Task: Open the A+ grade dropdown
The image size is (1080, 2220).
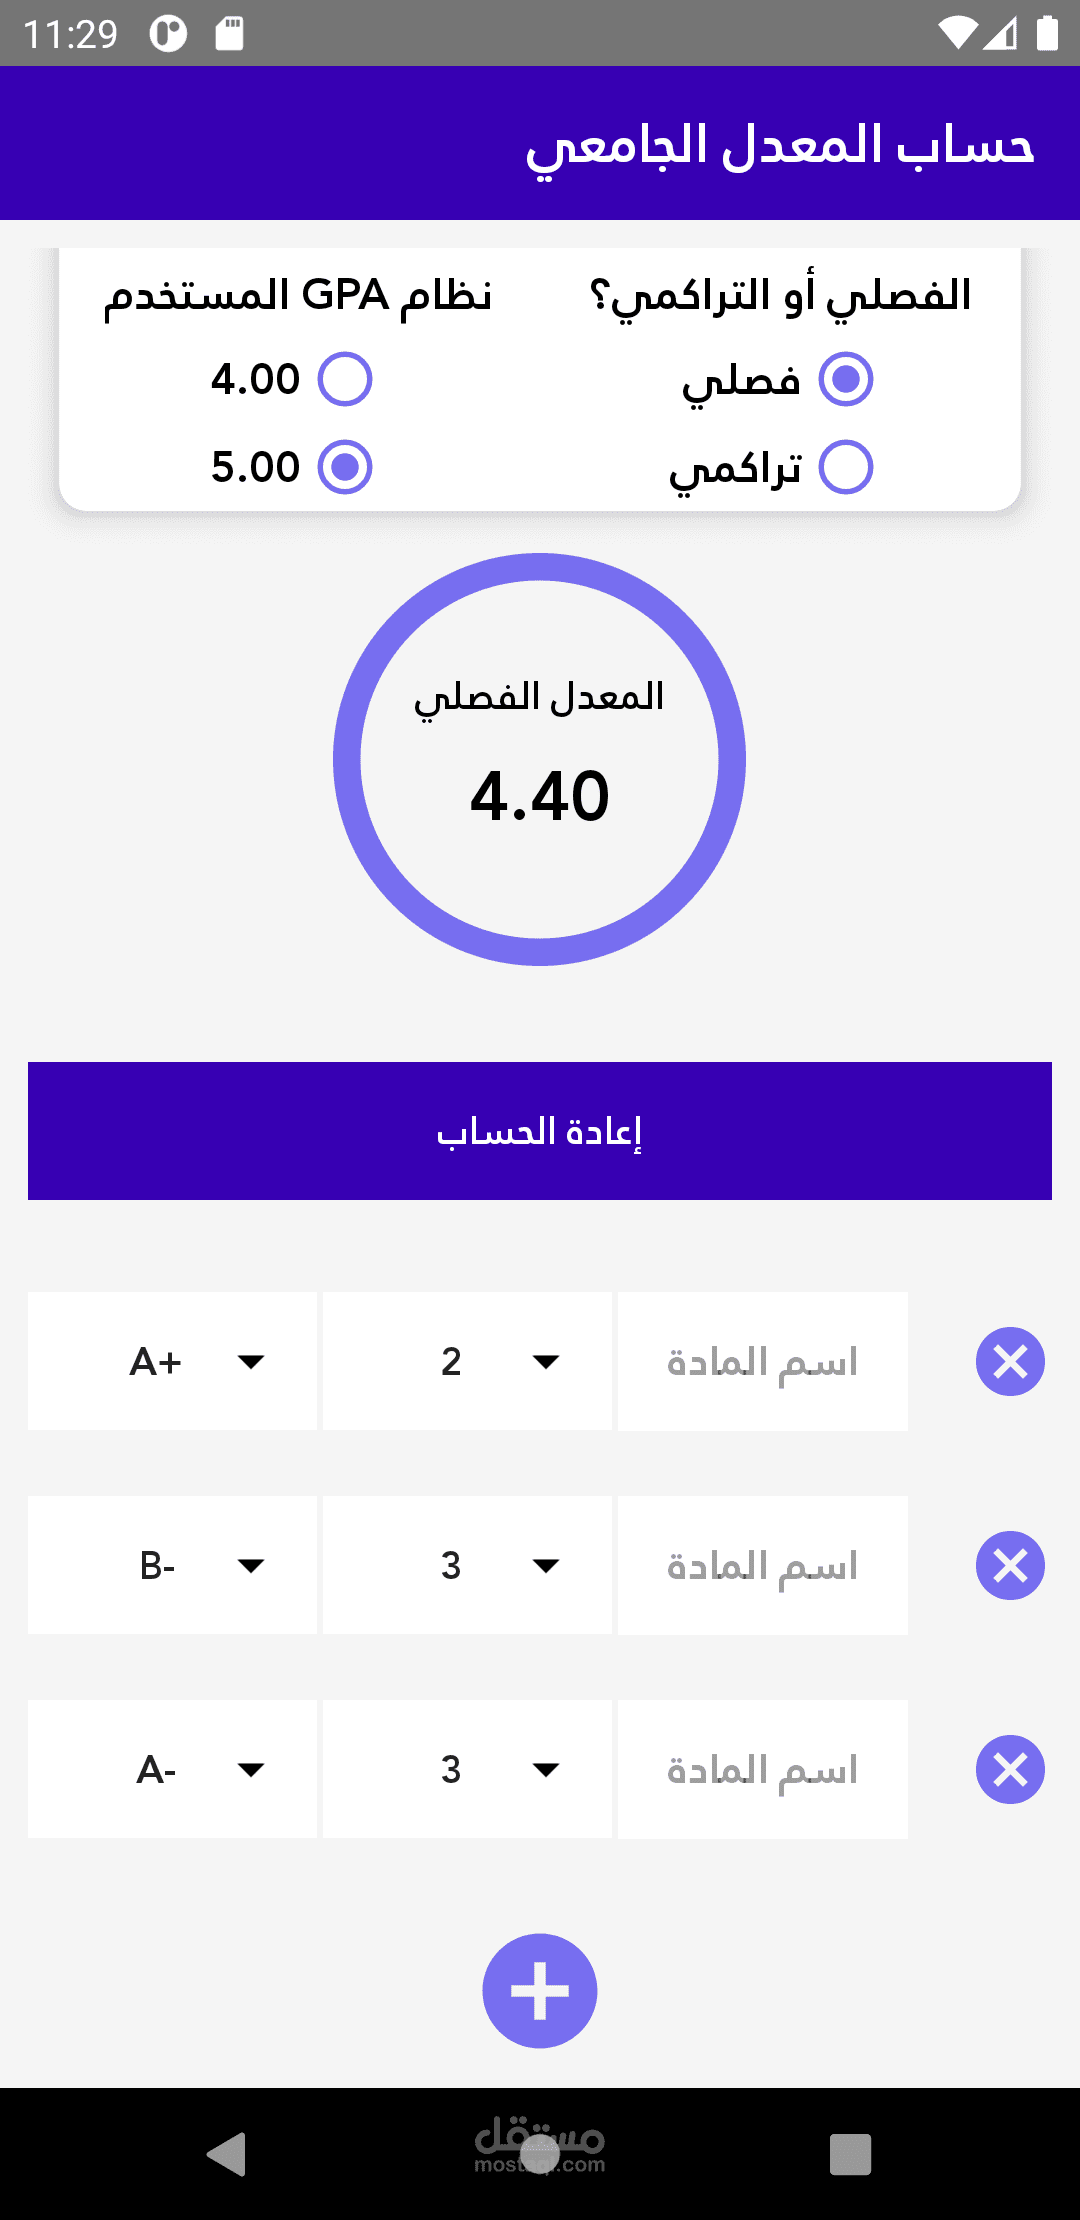Action: (x=173, y=1361)
